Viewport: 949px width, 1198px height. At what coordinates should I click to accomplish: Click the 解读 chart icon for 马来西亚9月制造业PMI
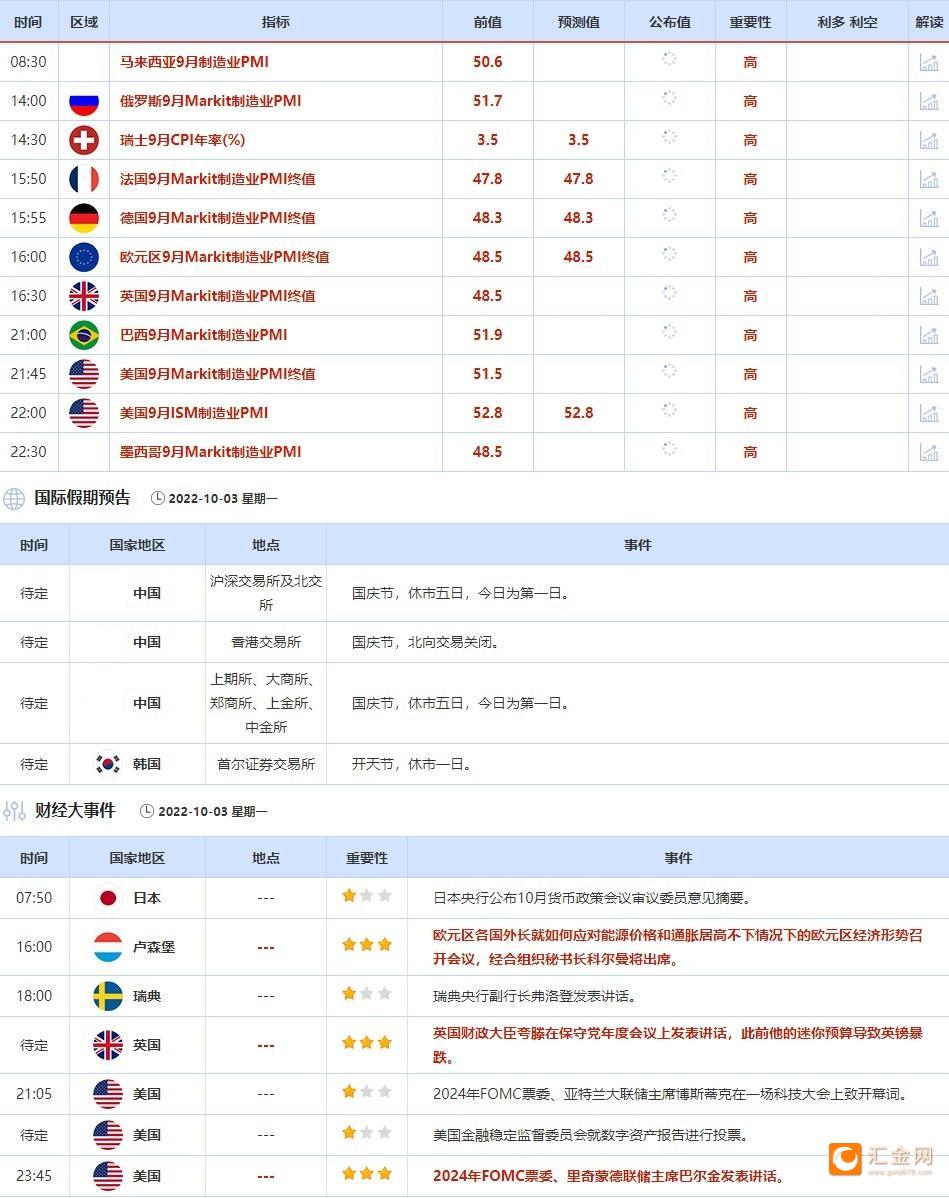931,61
